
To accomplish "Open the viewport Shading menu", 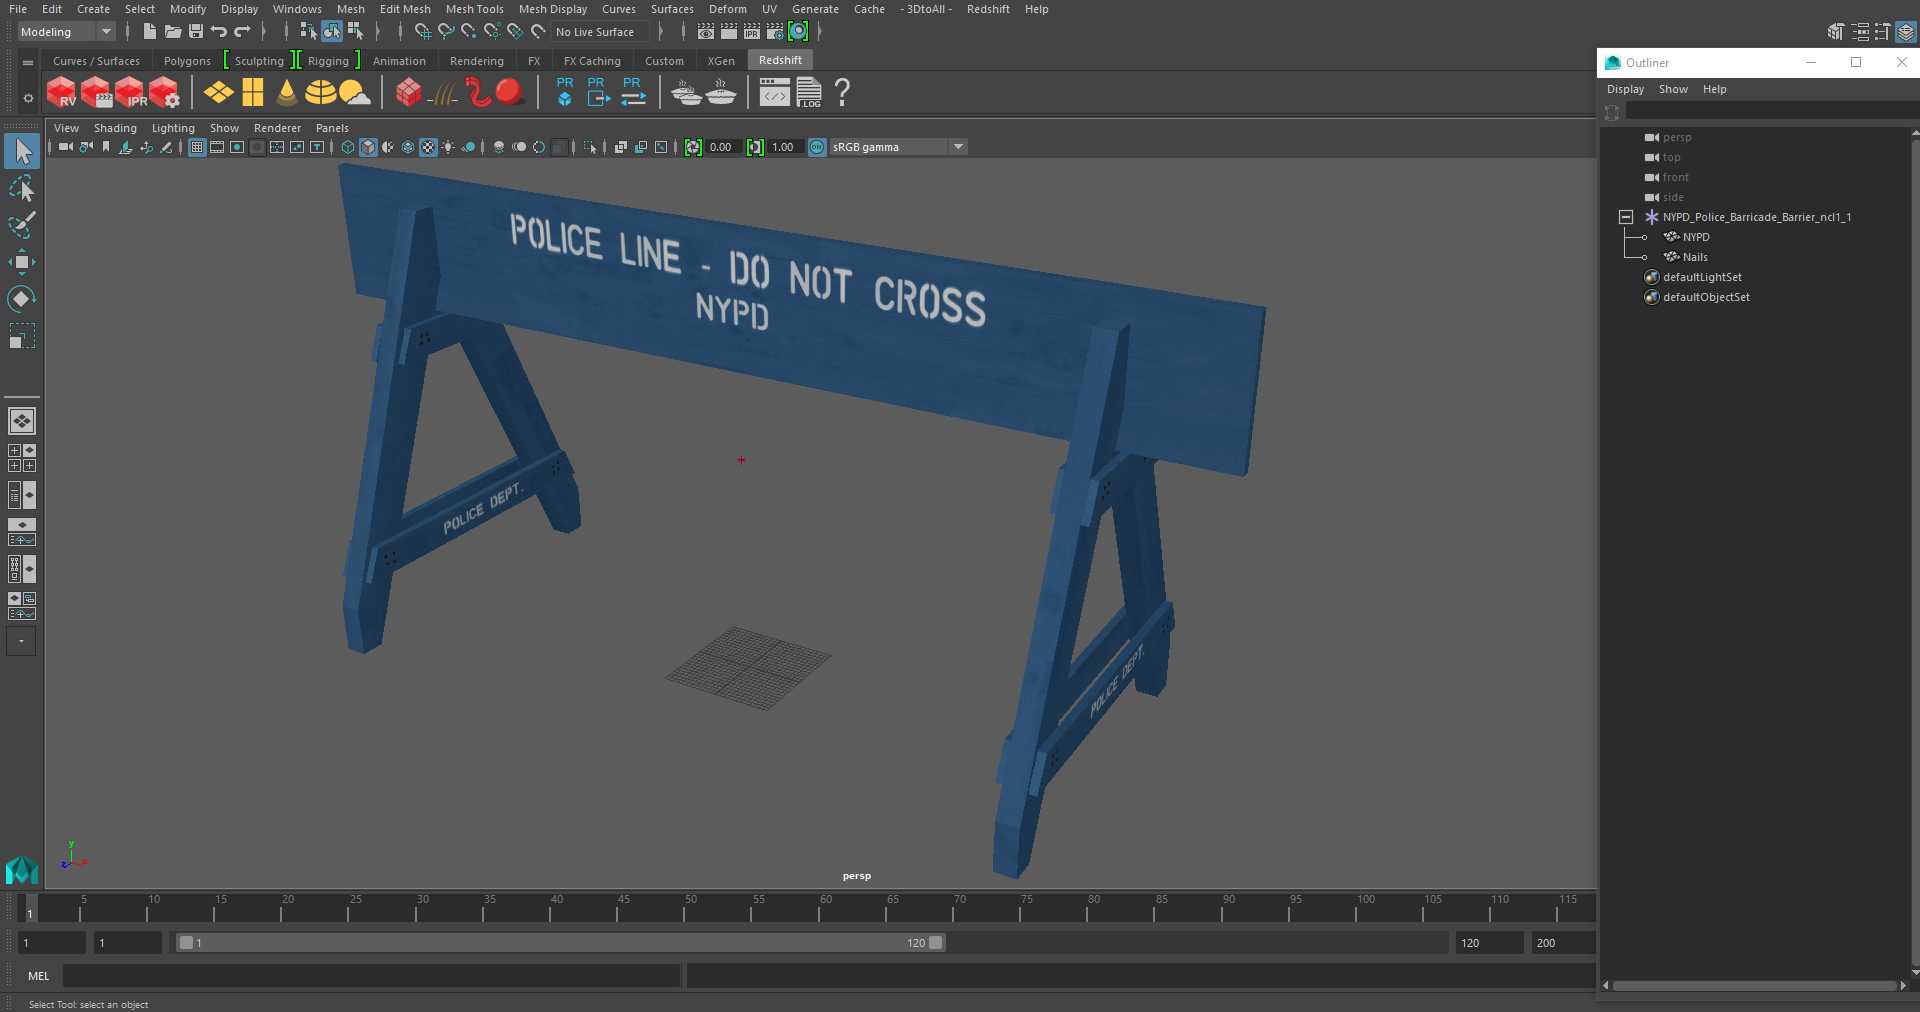I will tap(115, 128).
